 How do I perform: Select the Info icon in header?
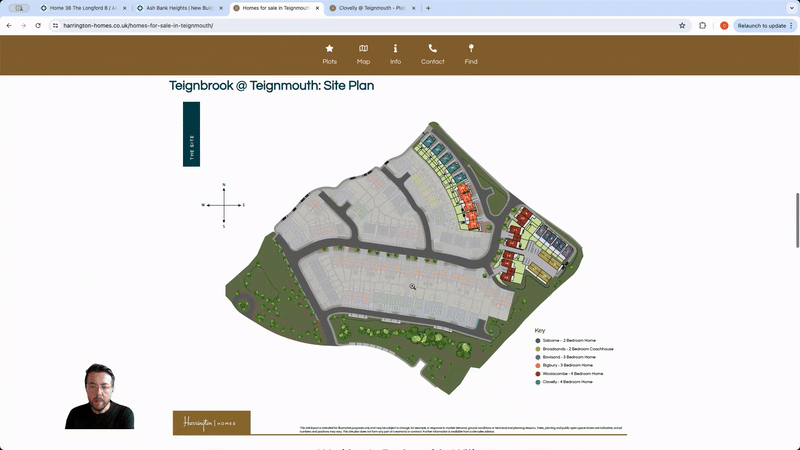click(395, 48)
